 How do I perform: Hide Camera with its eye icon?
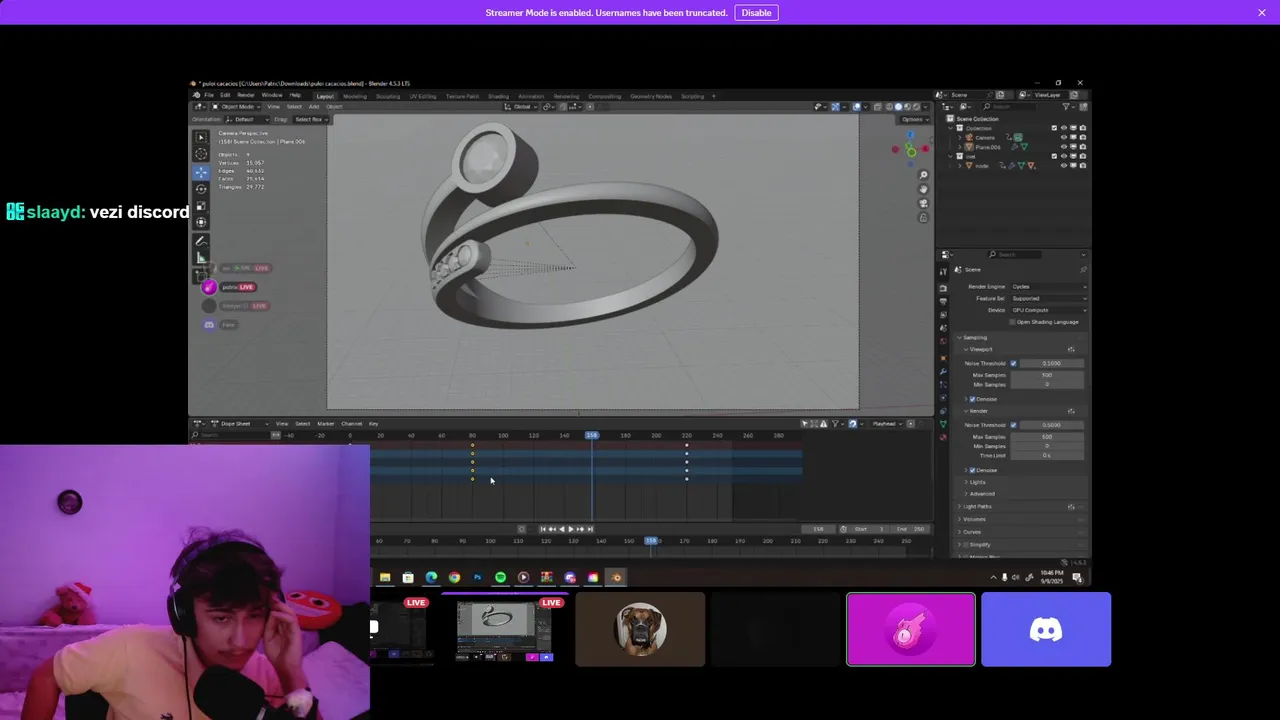click(x=1064, y=137)
